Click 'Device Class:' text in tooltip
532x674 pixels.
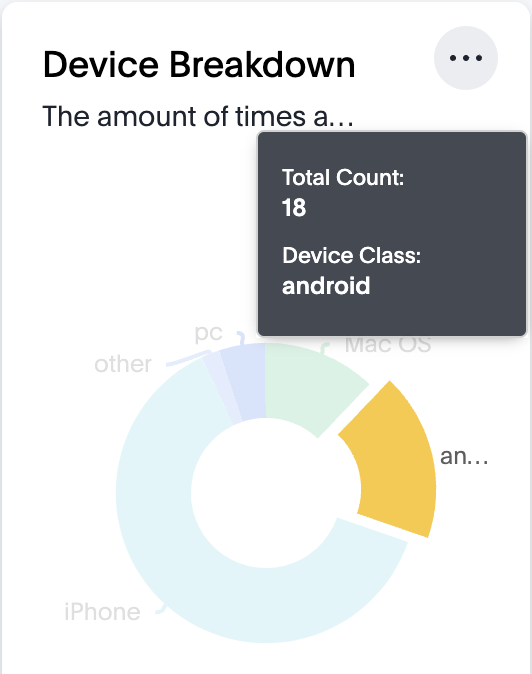[352, 255]
